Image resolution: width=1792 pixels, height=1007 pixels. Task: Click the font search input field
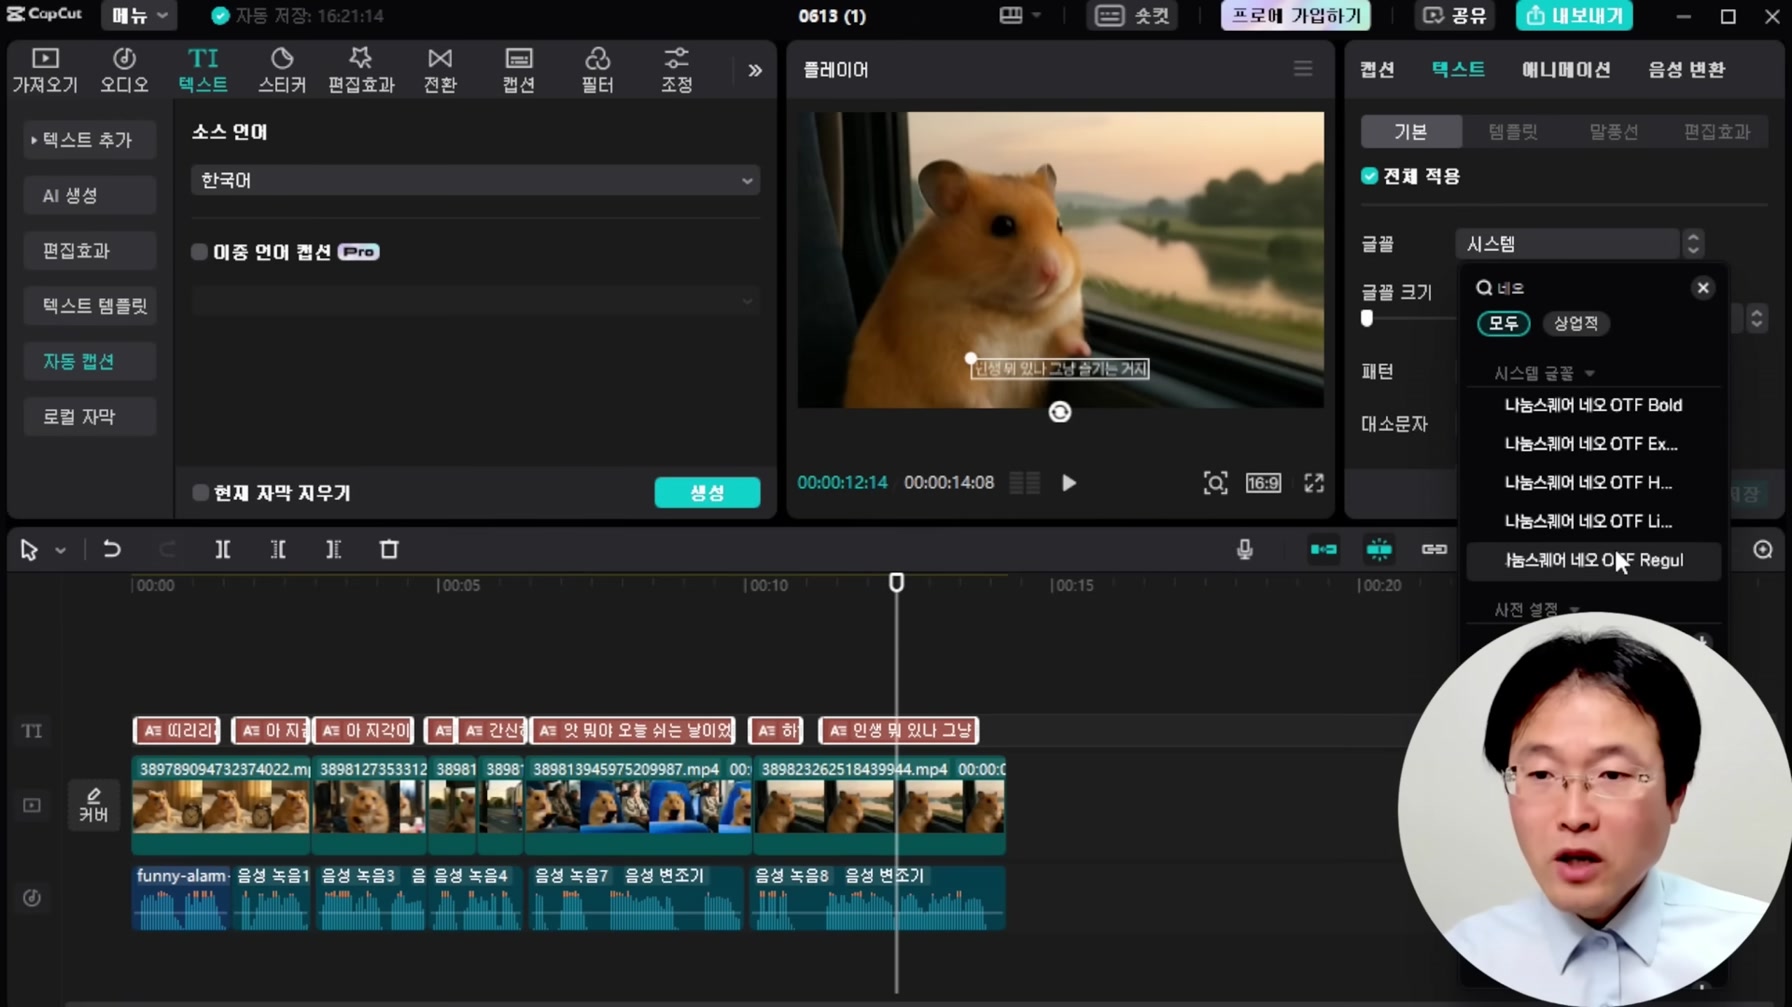pos(1585,288)
